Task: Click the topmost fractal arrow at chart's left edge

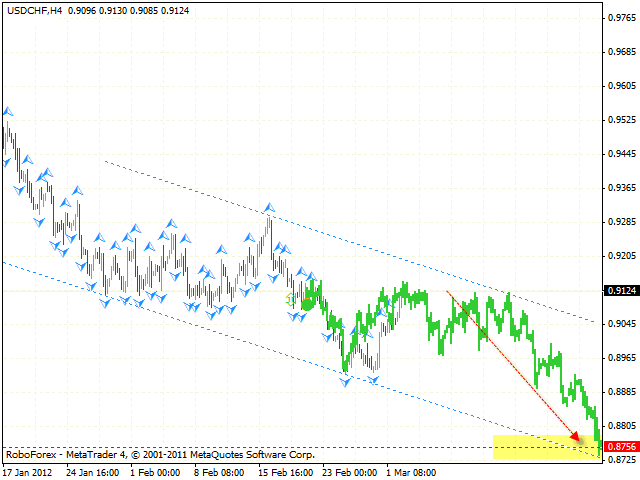Action: click(x=8, y=112)
